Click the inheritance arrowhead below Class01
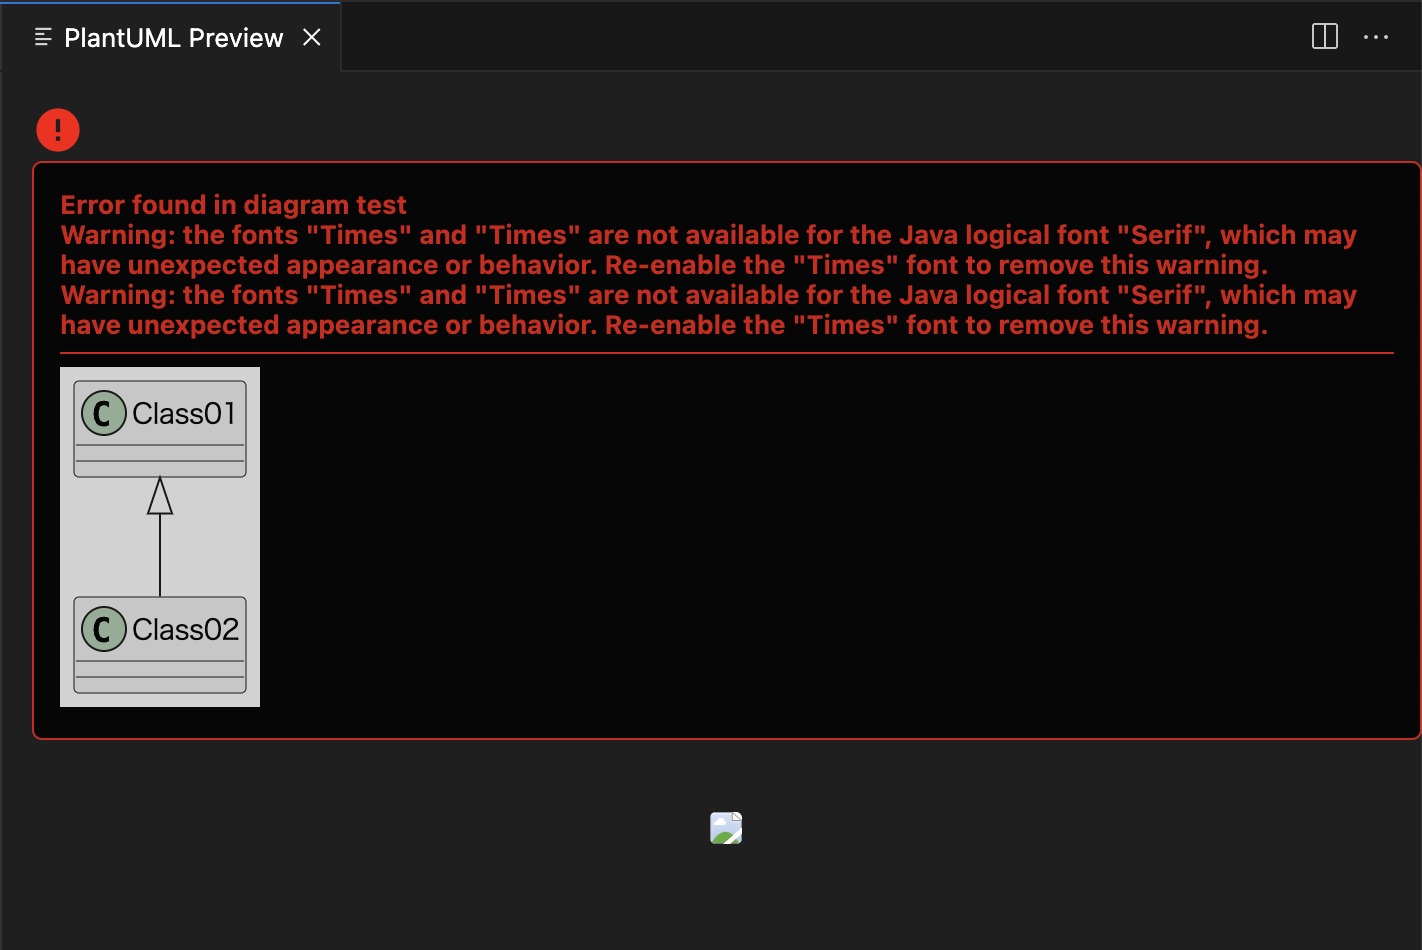The width and height of the screenshot is (1422, 950). click(160, 497)
